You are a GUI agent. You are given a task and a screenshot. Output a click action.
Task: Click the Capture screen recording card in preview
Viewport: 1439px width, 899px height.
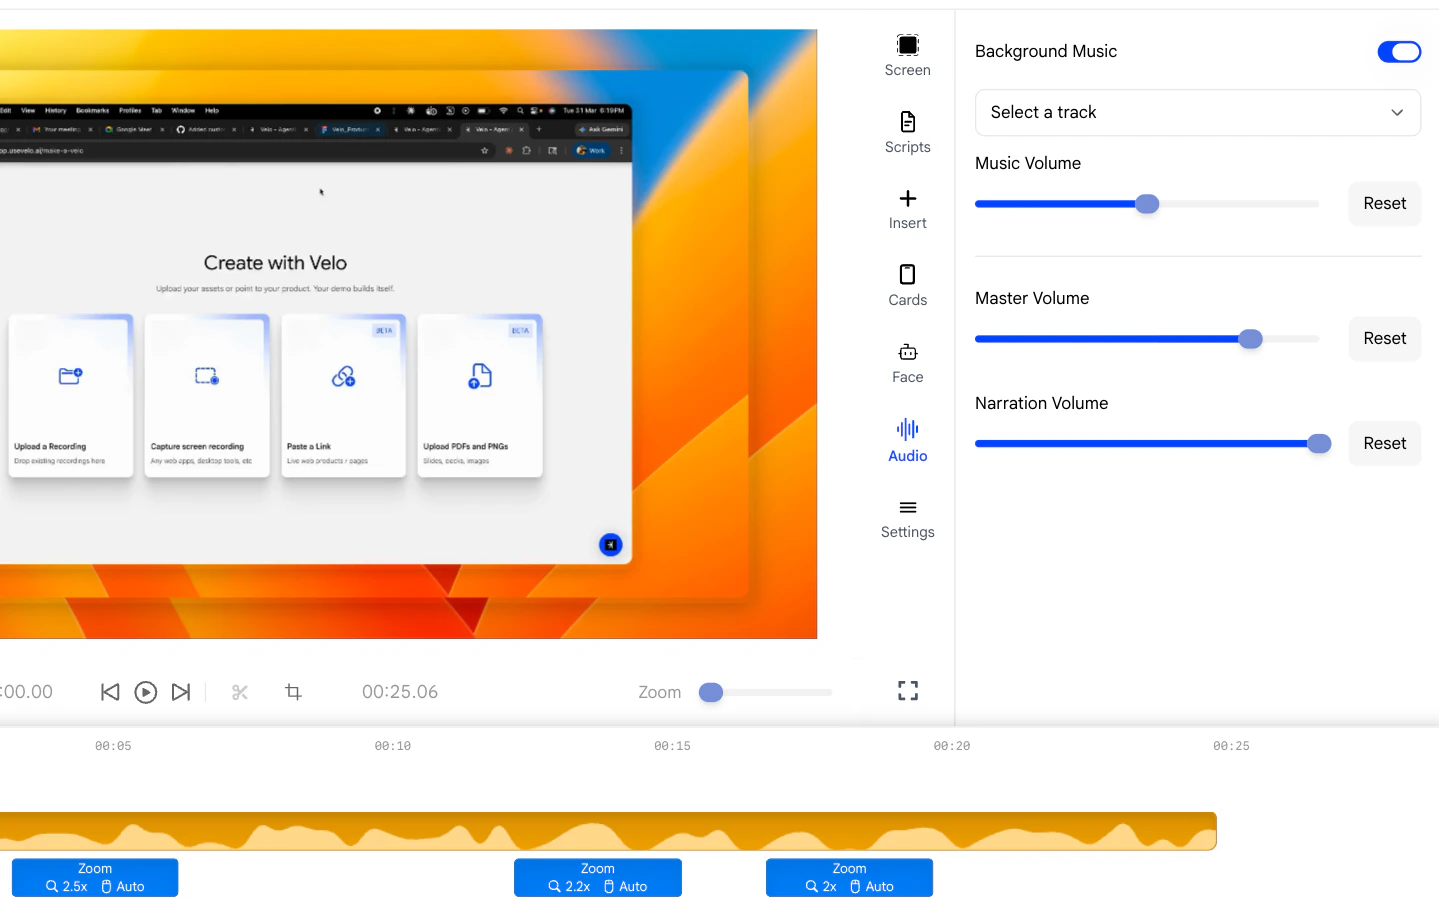[x=207, y=396]
